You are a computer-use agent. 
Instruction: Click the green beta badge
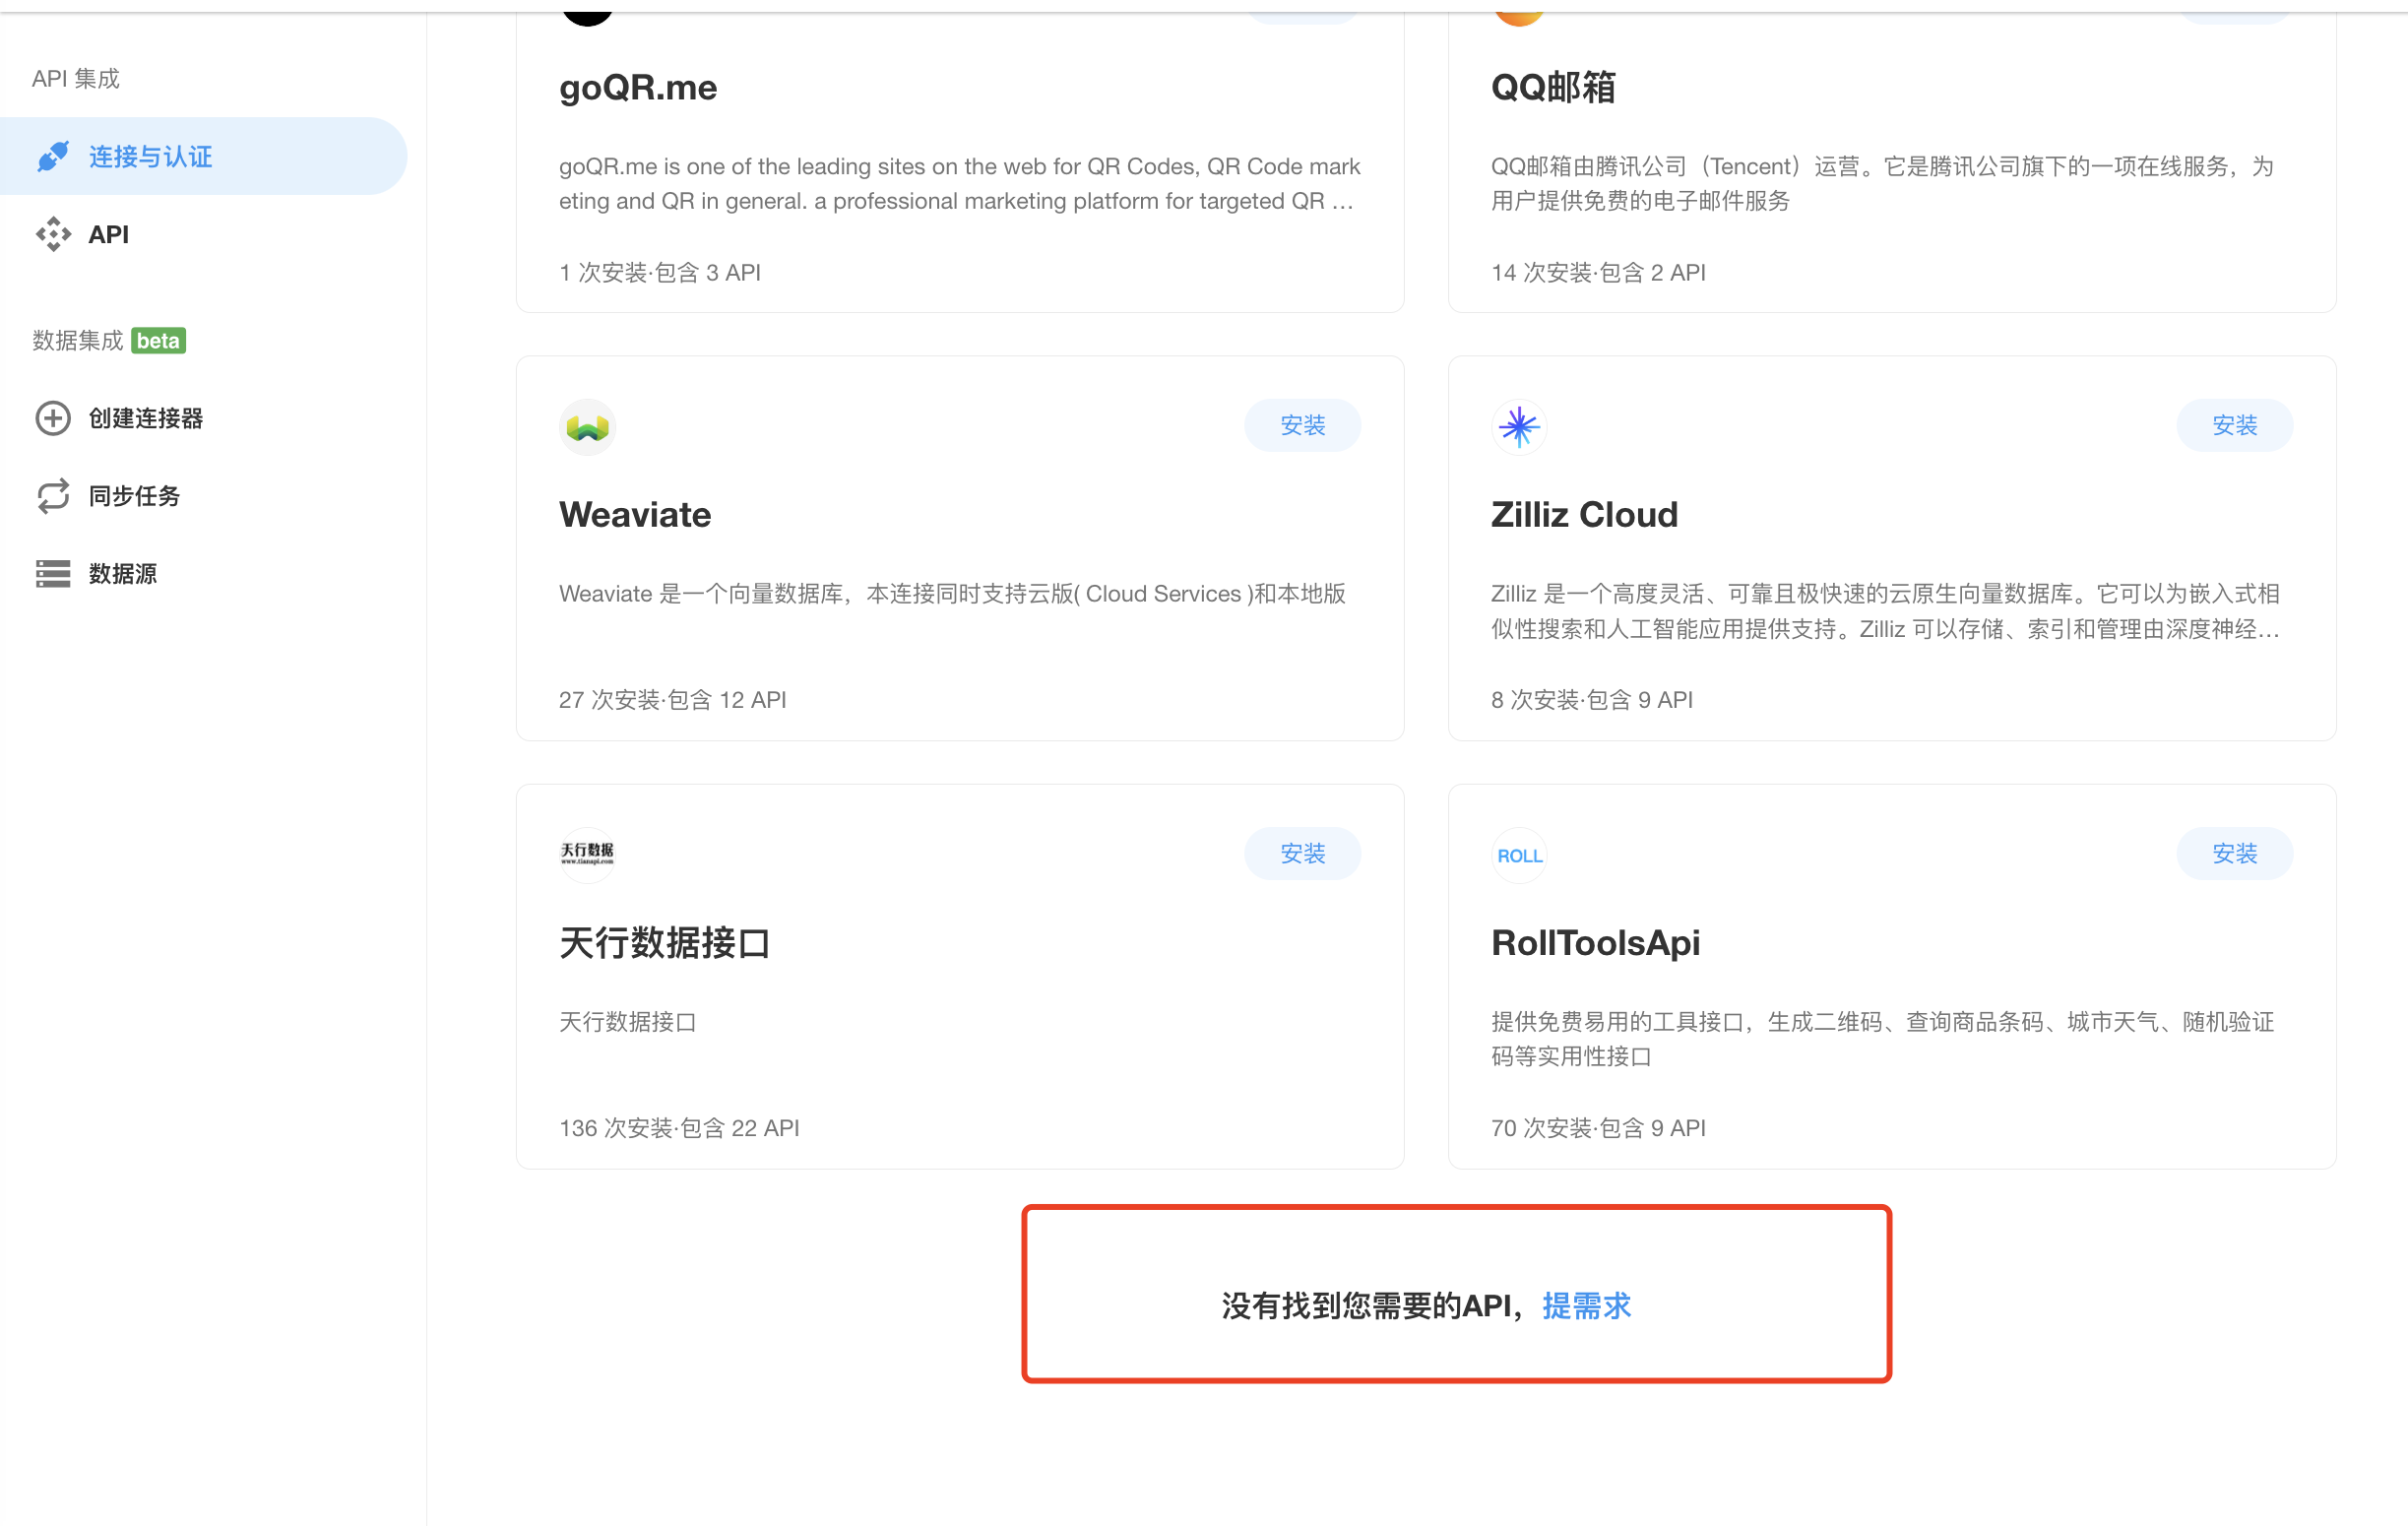point(158,341)
